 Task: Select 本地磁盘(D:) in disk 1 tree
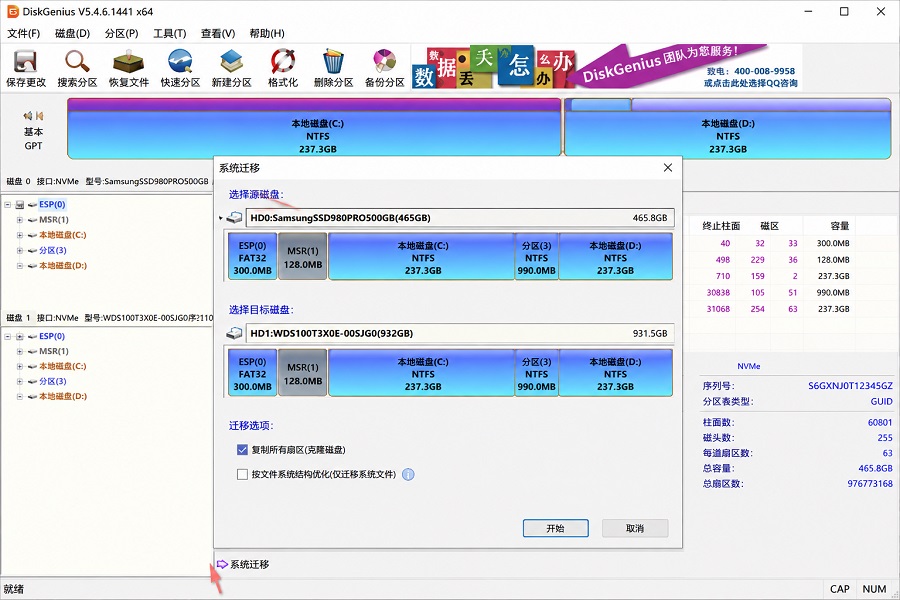[x=63, y=396]
